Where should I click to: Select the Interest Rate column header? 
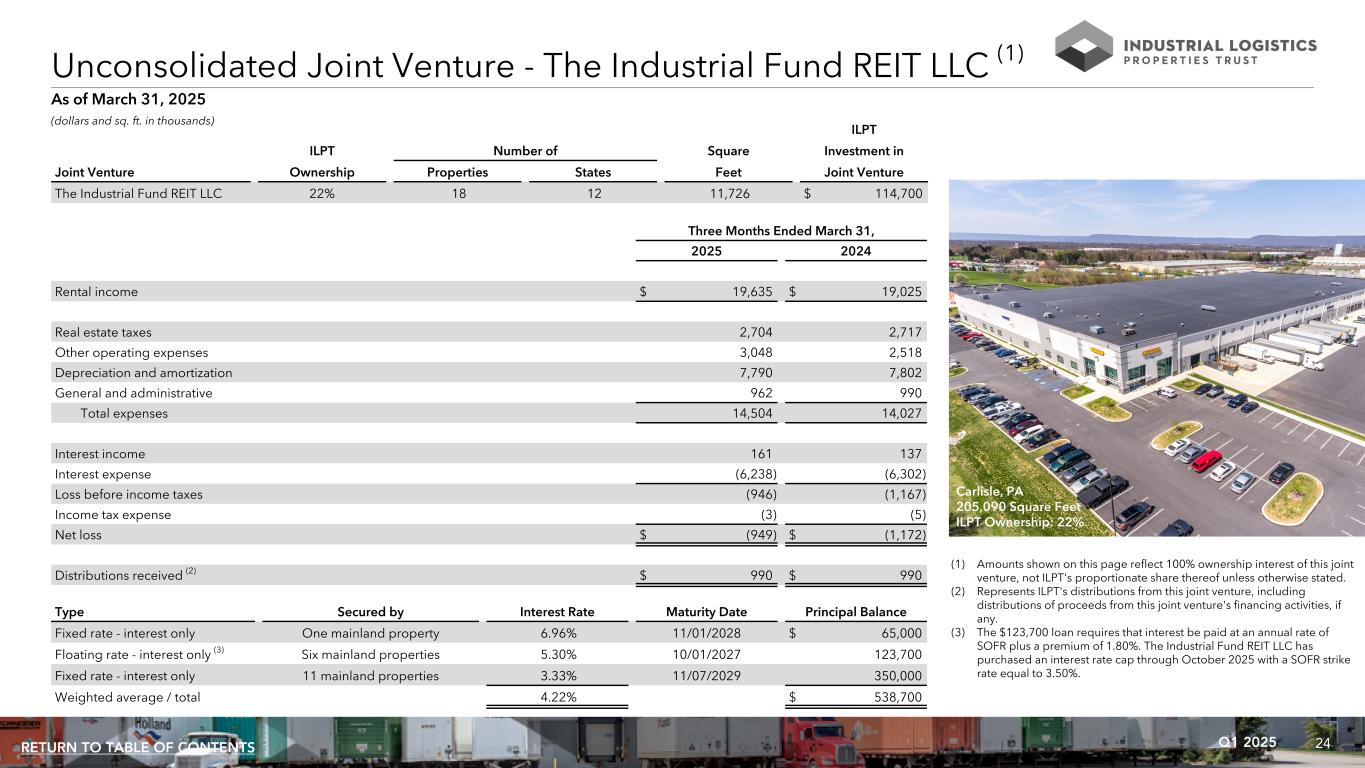click(556, 612)
